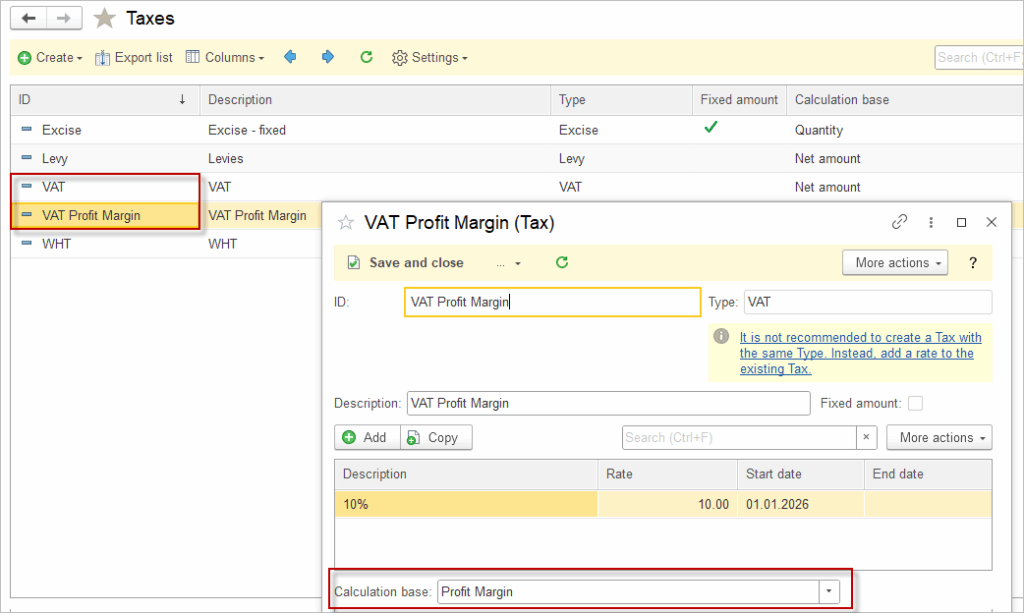This screenshot has width=1024, height=613.
Task: Refresh the VAT Profit Margin form
Action: [x=562, y=263]
